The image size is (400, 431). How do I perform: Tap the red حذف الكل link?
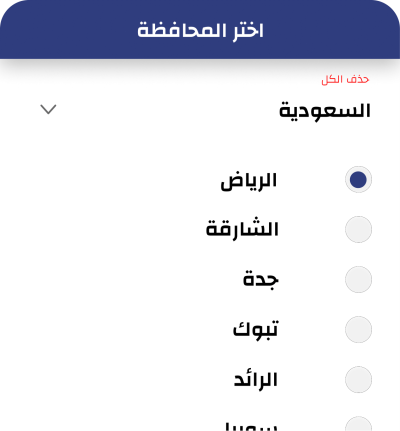pyautogui.click(x=345, y=79)
